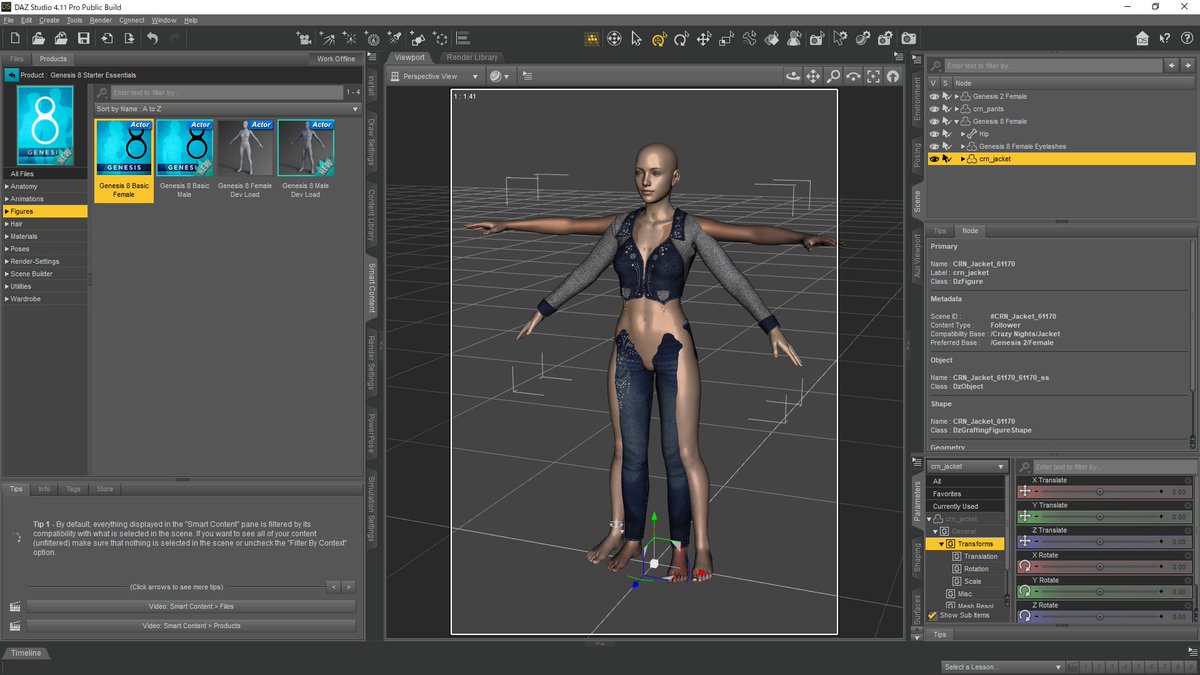
Task: Click the X Translate slider handle
Action: click(1100, 492)
